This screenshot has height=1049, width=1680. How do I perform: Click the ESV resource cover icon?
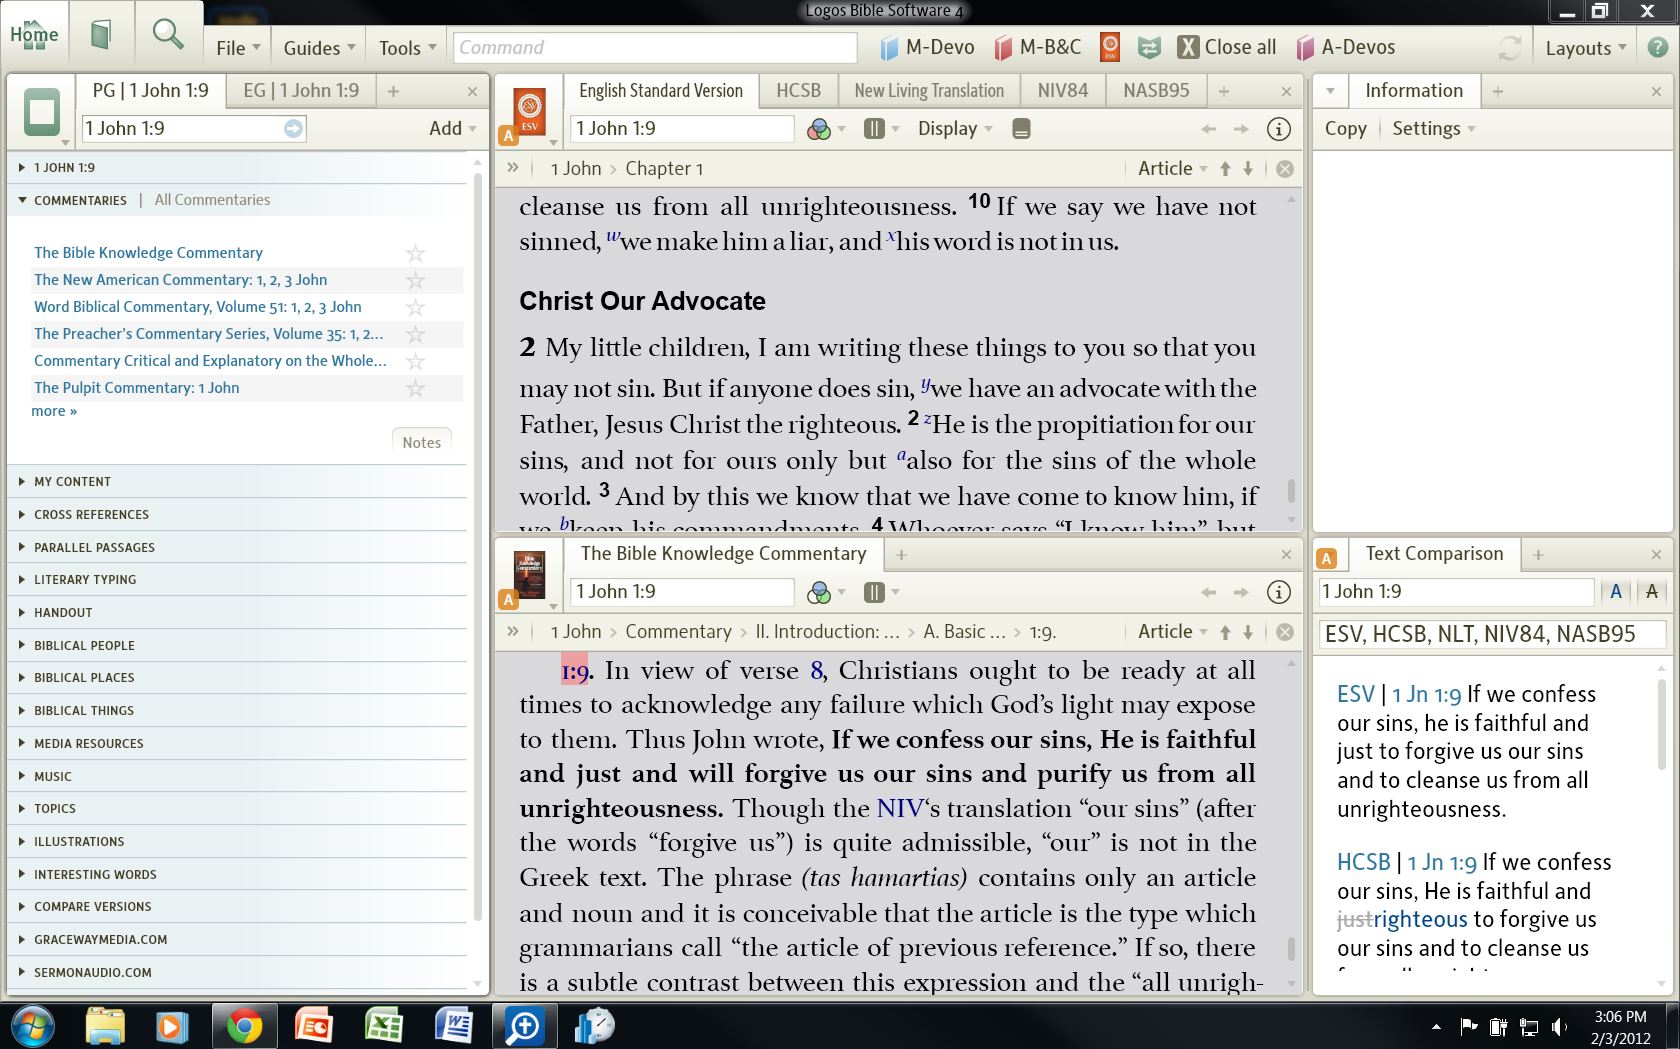coord(529,112)
